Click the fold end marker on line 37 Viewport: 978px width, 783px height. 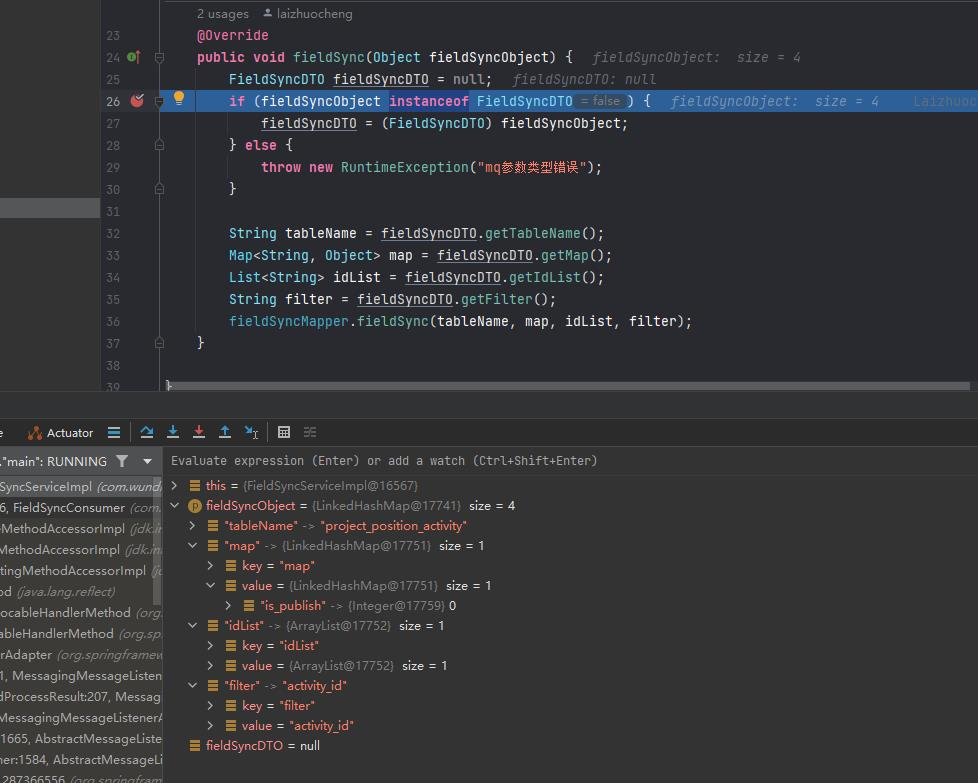[159, 343]
